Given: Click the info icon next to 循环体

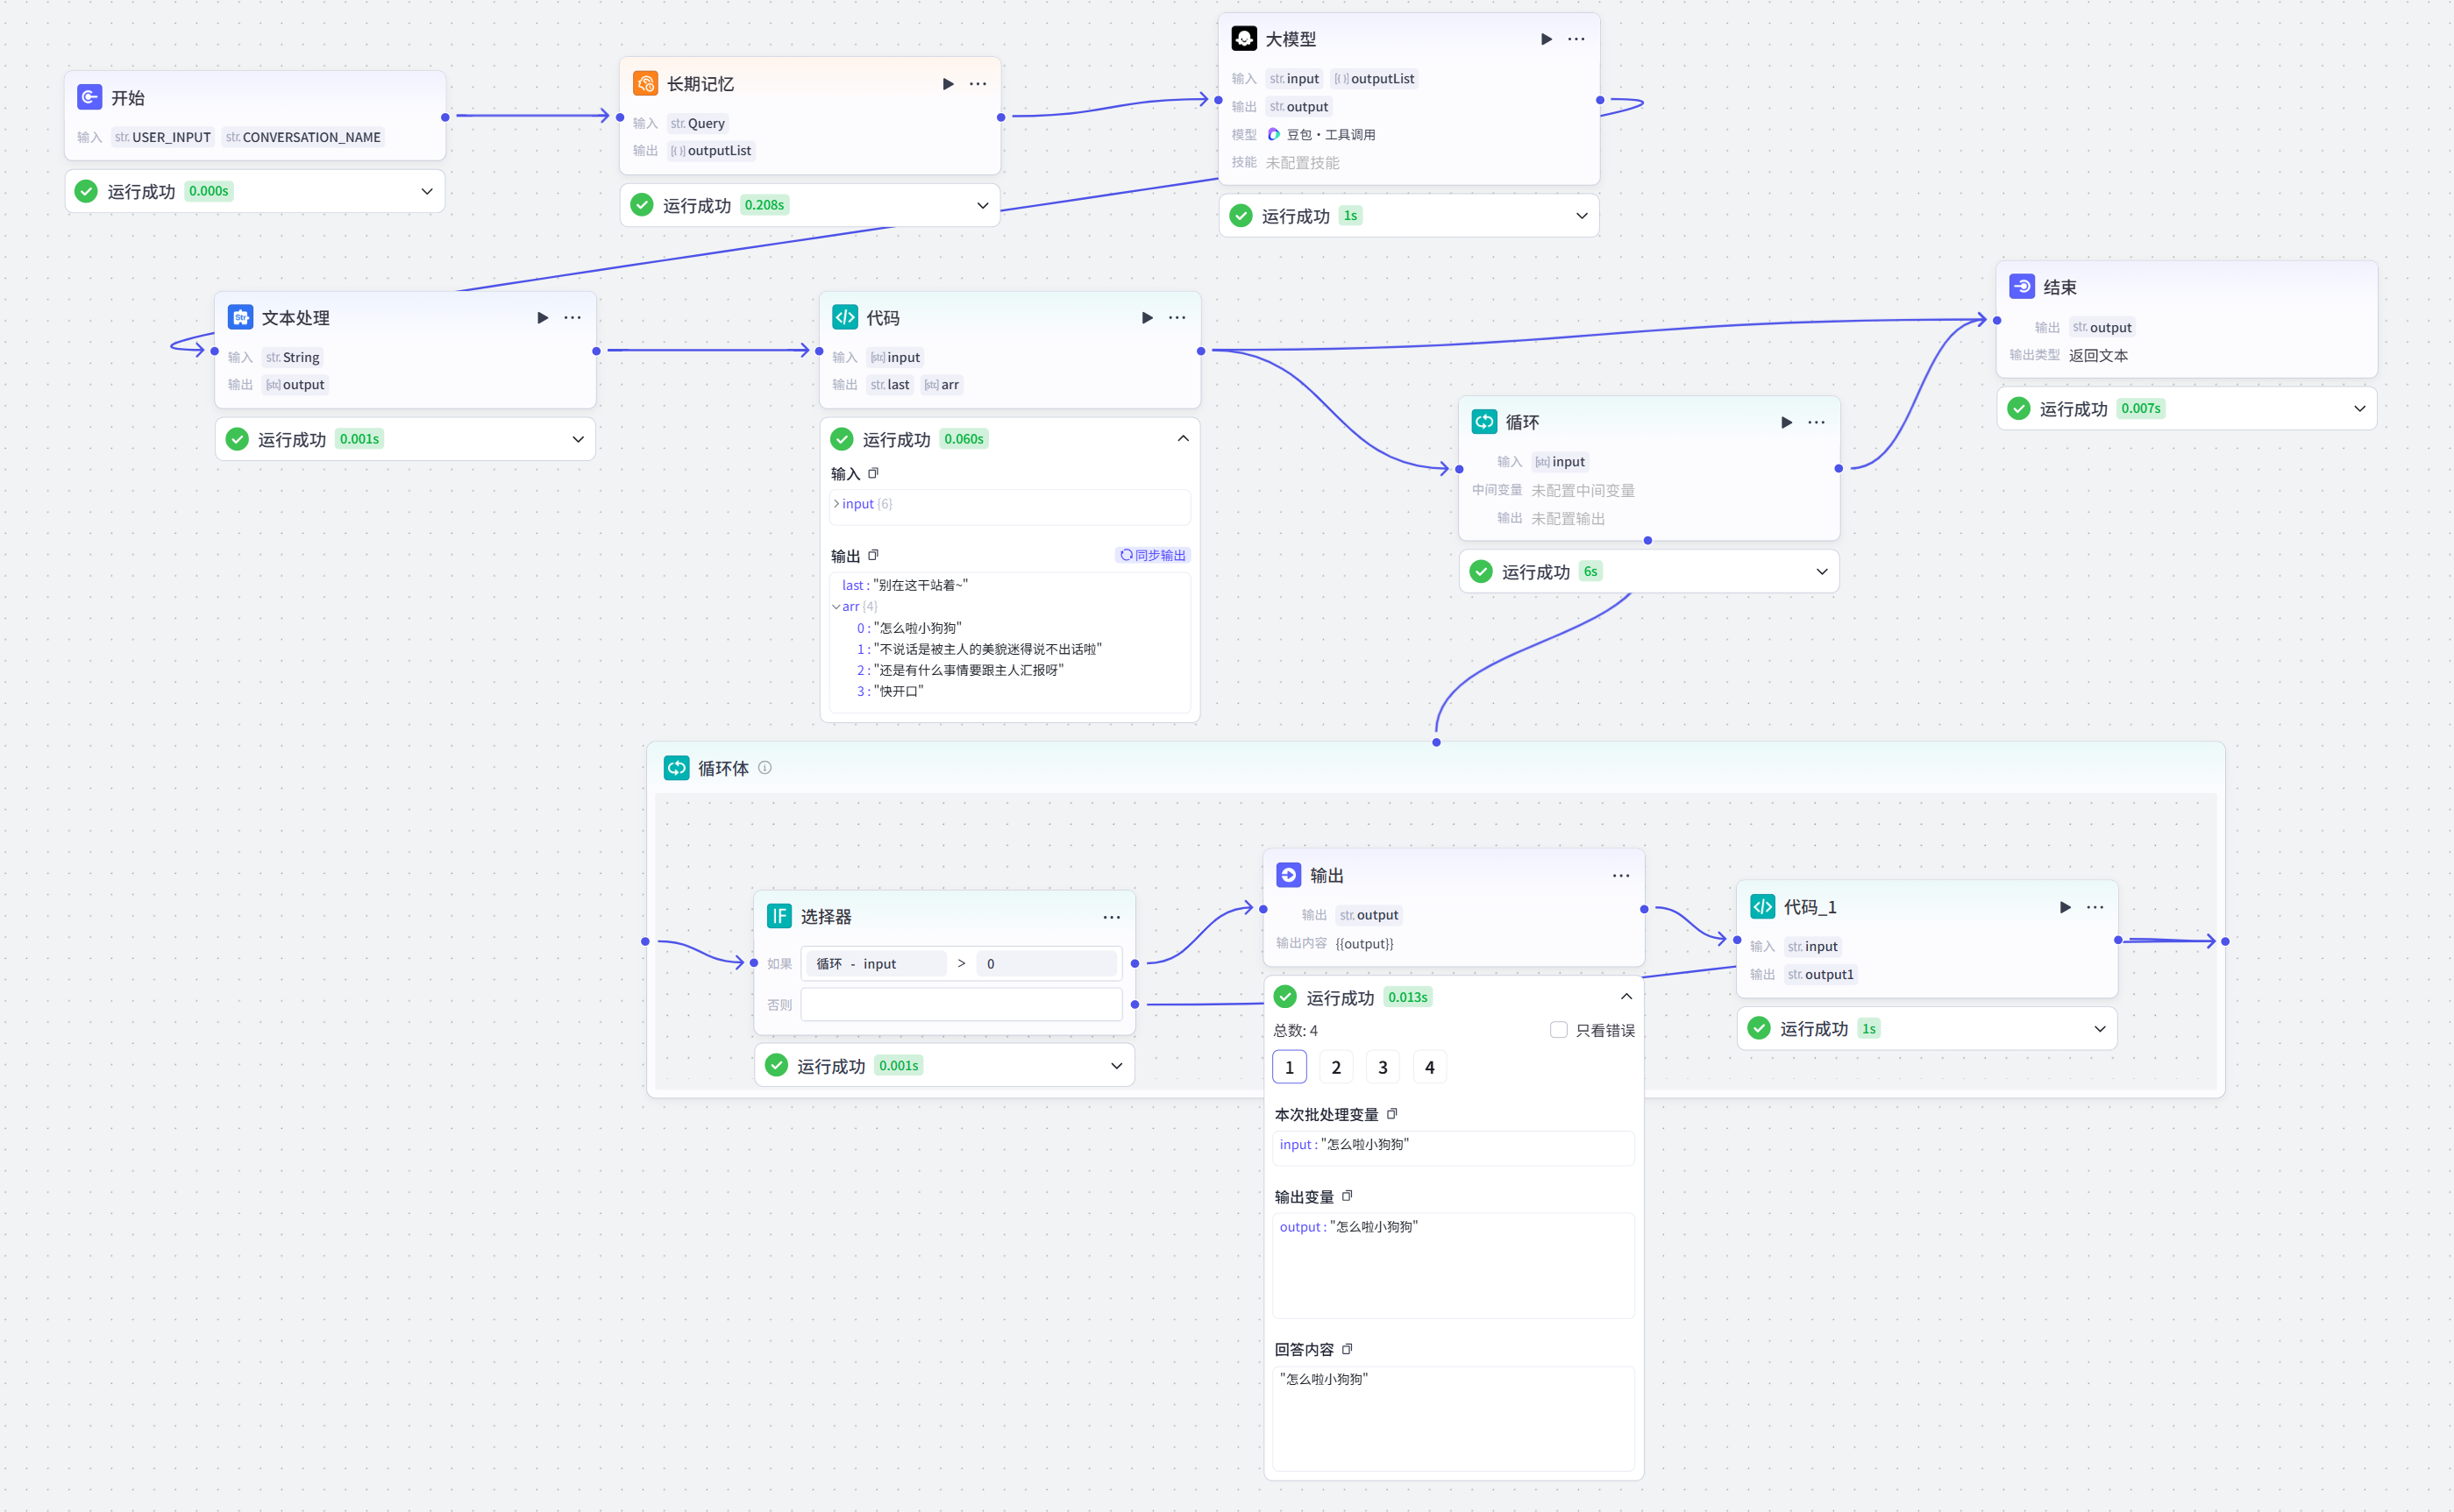Looking at the screenshot, I should 765,768.
